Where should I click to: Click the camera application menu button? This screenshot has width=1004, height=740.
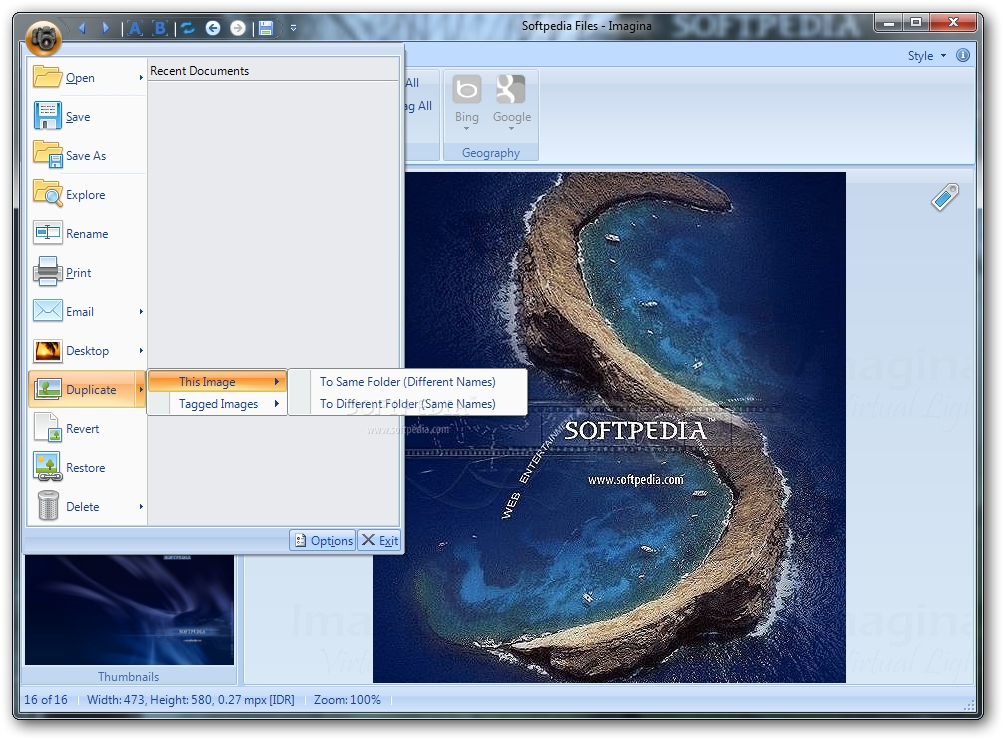[x=44, y=36]
